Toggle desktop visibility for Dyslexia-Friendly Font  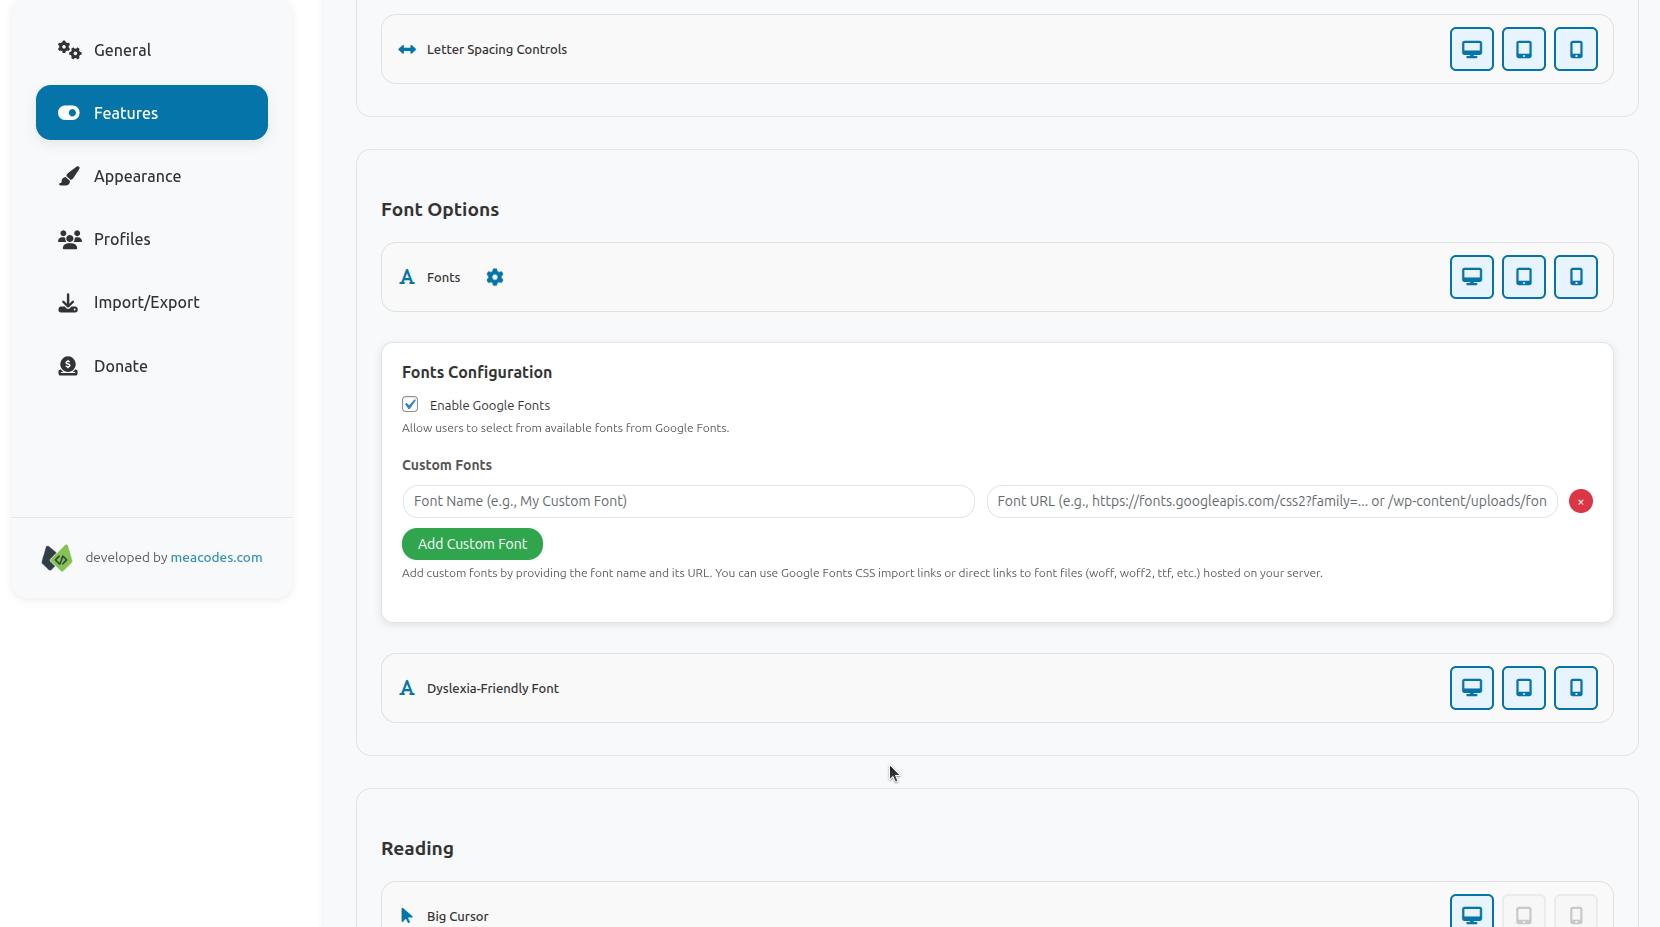1471,688
